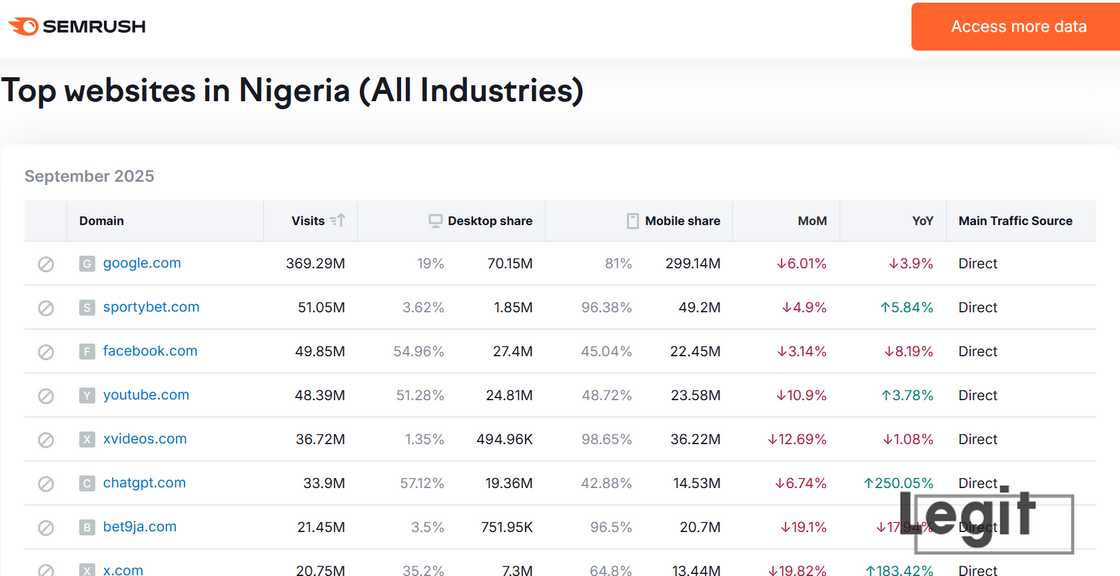The height and width of the screenshot is (576, 1120).
Task: Click the MoM column header
Action: click(812, 220)
